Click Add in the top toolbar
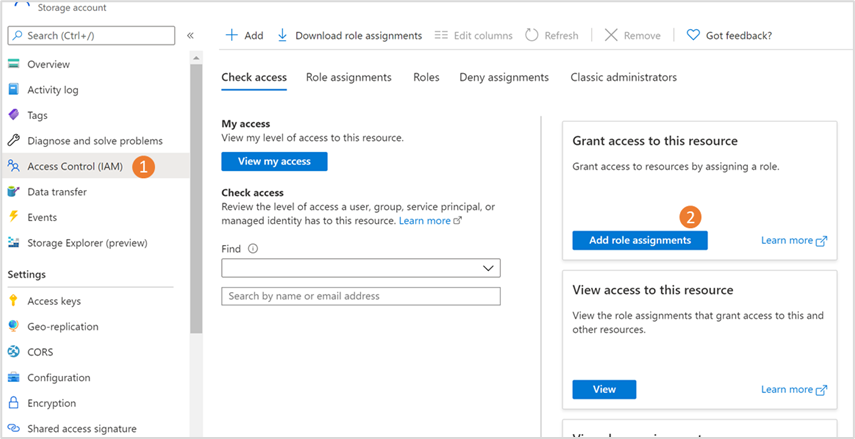855x439 pixels. coord(244,35)
